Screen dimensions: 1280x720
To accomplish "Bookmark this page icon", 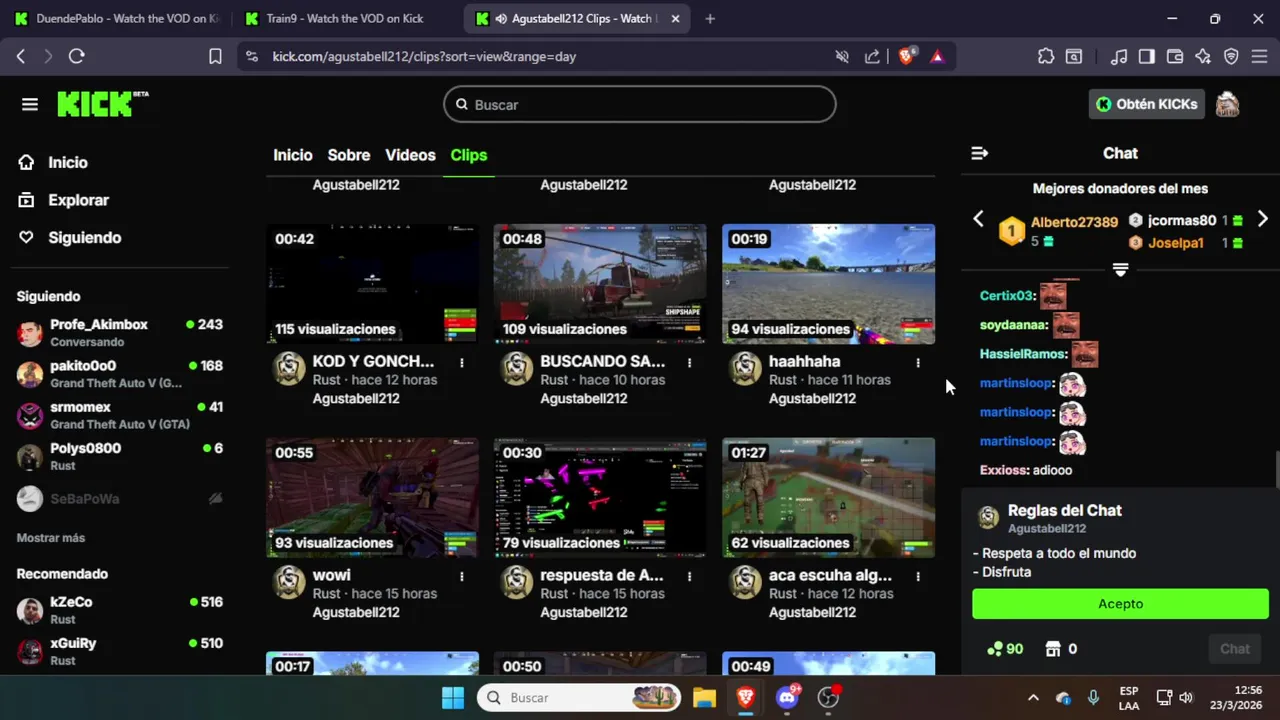I will [x=215, y=57].
